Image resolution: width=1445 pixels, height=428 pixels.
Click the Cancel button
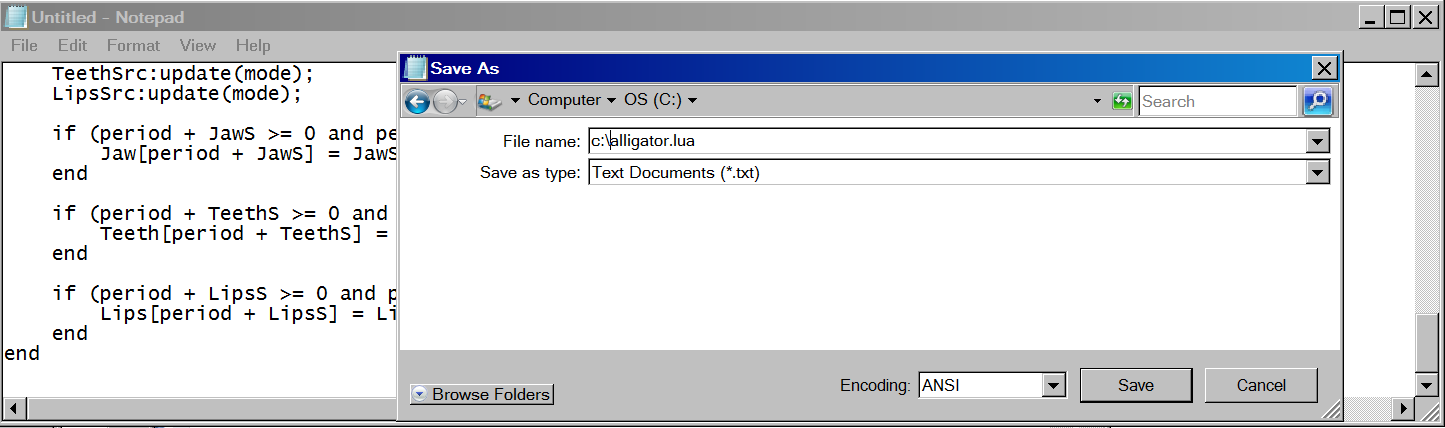pos(1261,385)
